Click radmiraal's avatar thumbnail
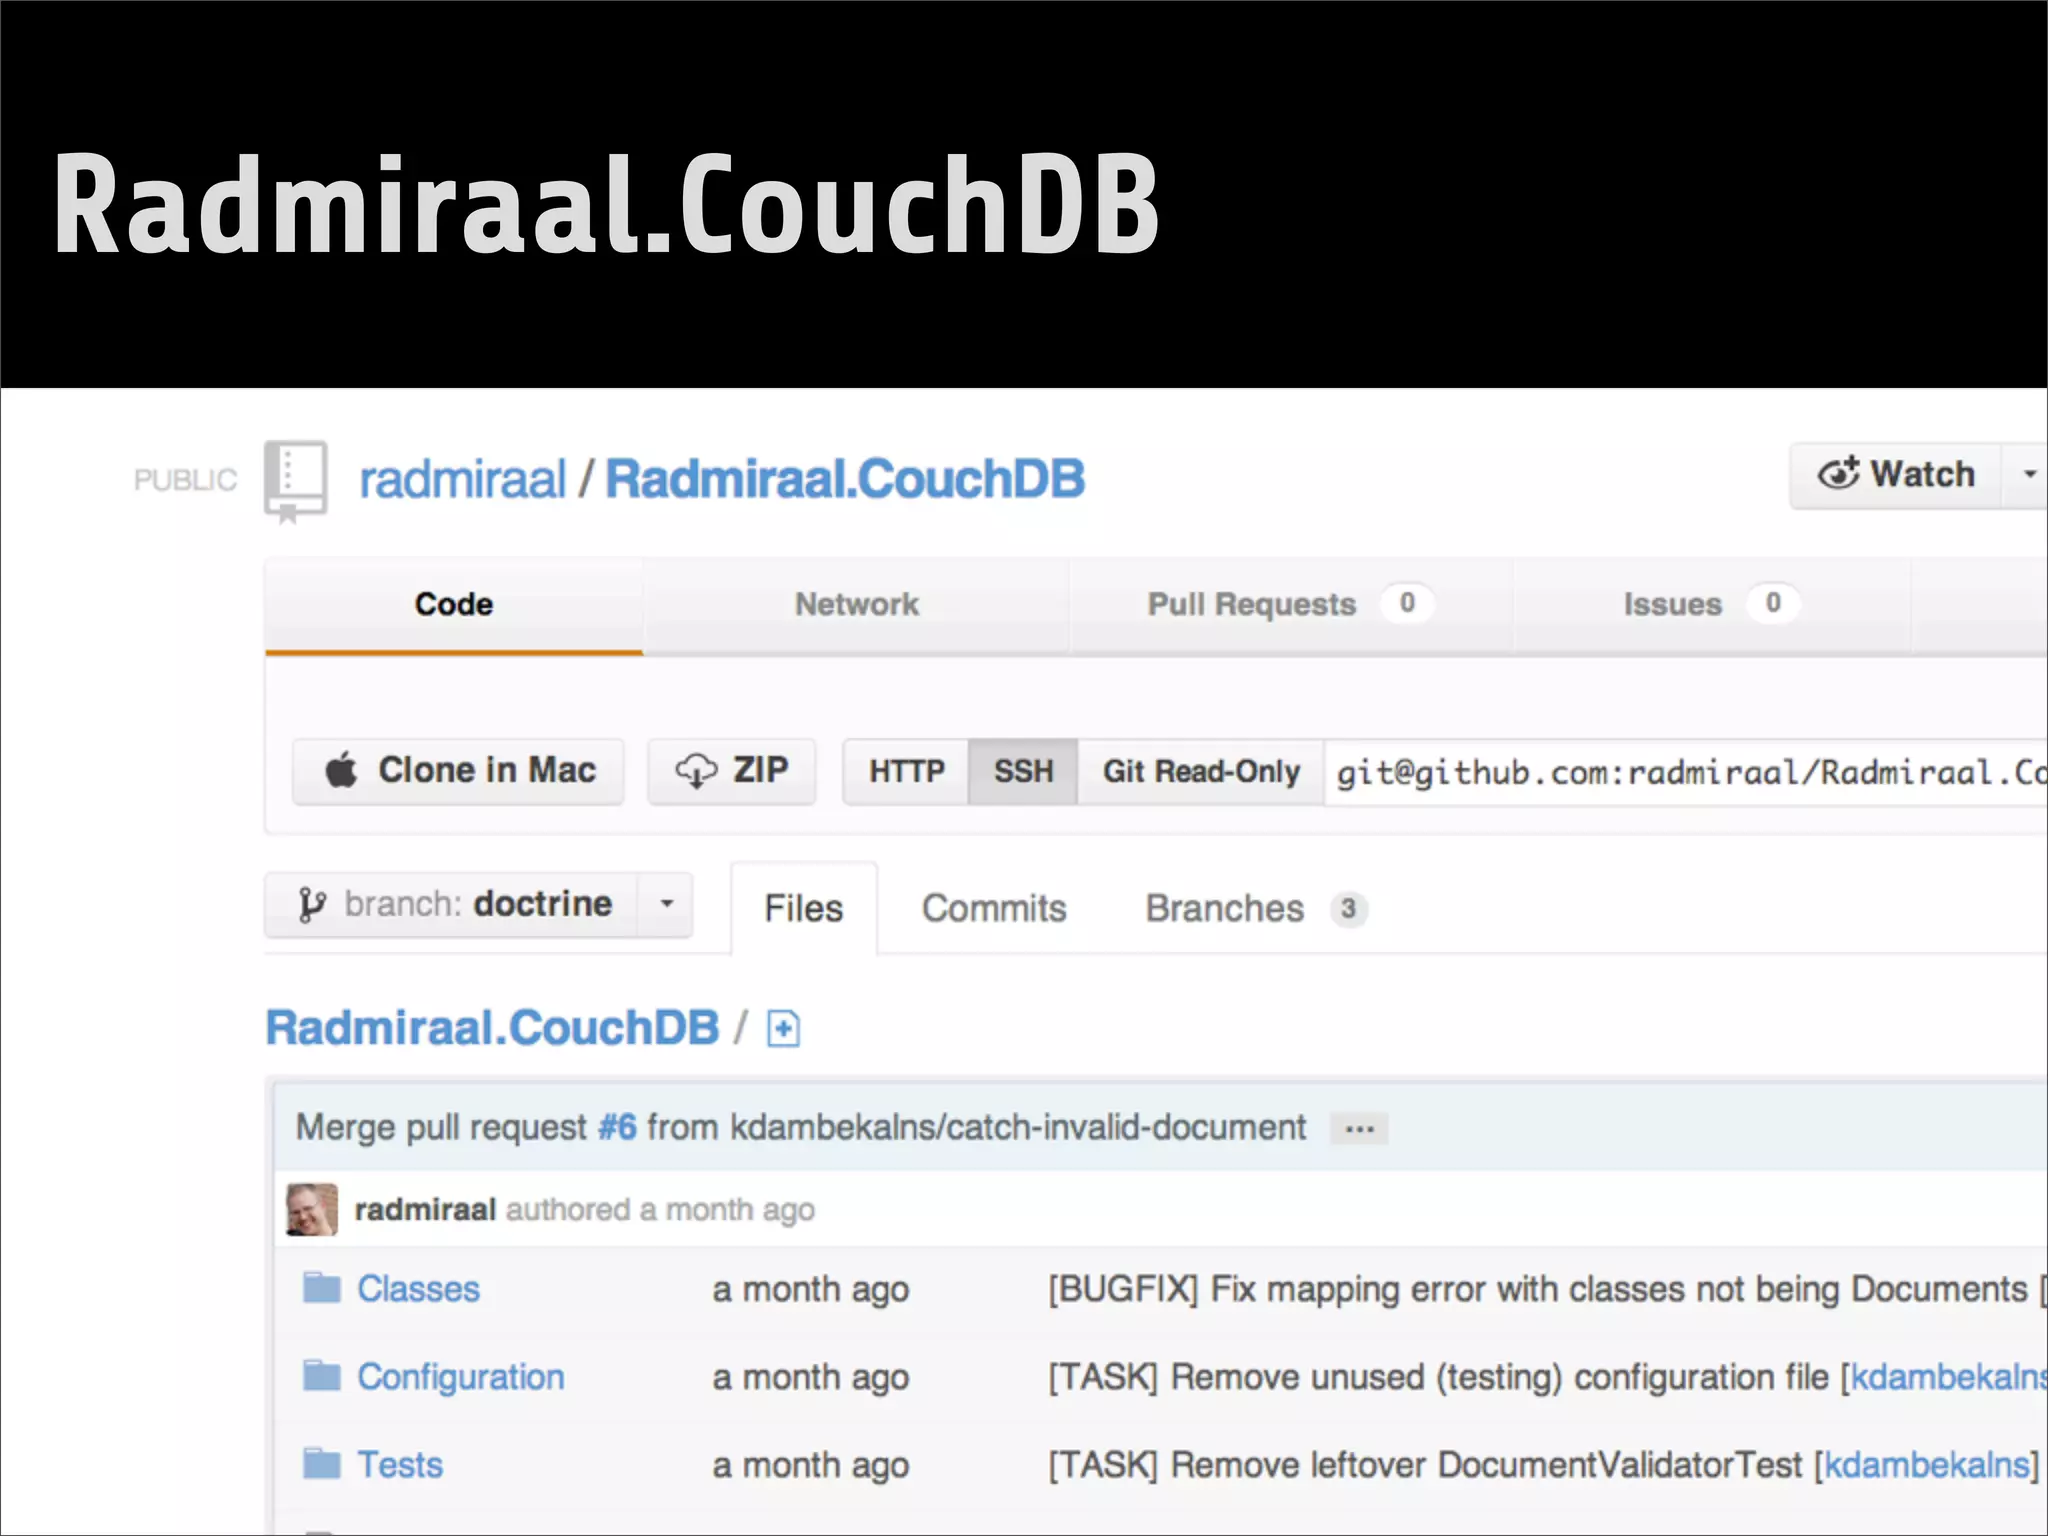This screenshot has height=1536, width=2048. pyautogui.click(x=312, y=1209)
